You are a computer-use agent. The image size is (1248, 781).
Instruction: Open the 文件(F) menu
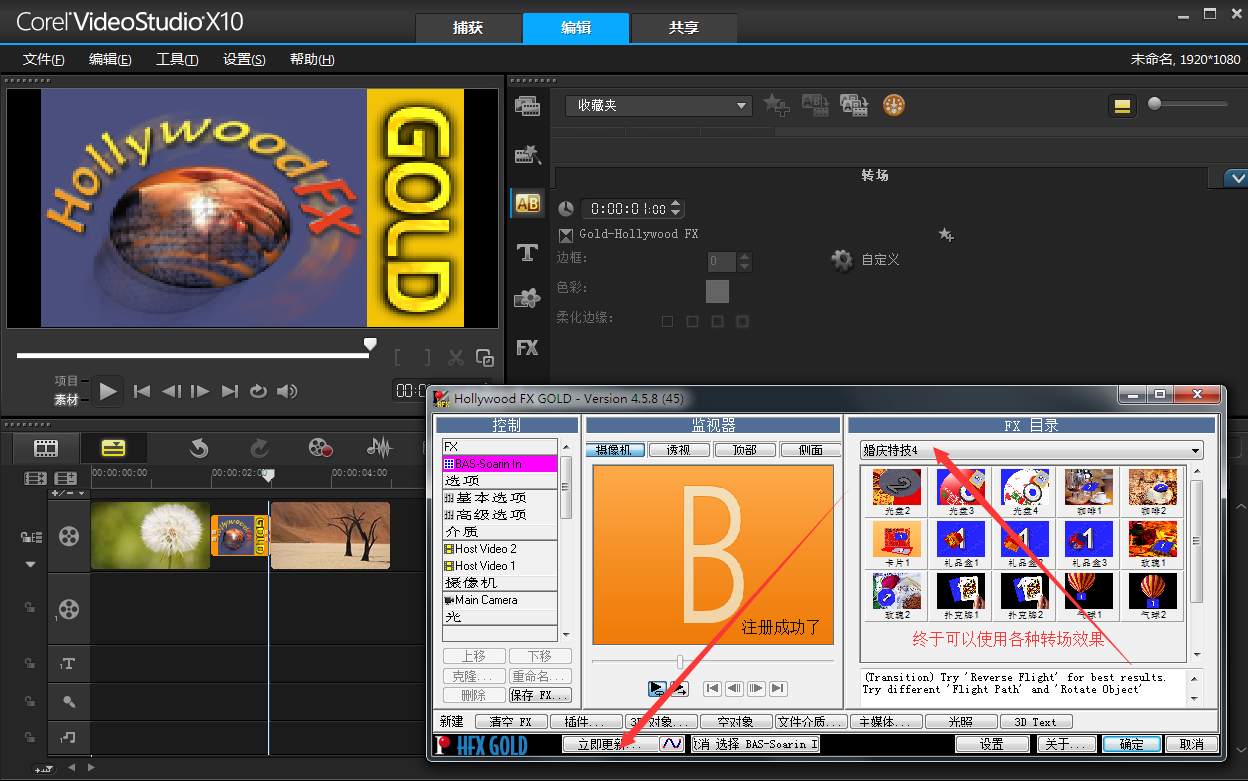click(x=44, y=59)
